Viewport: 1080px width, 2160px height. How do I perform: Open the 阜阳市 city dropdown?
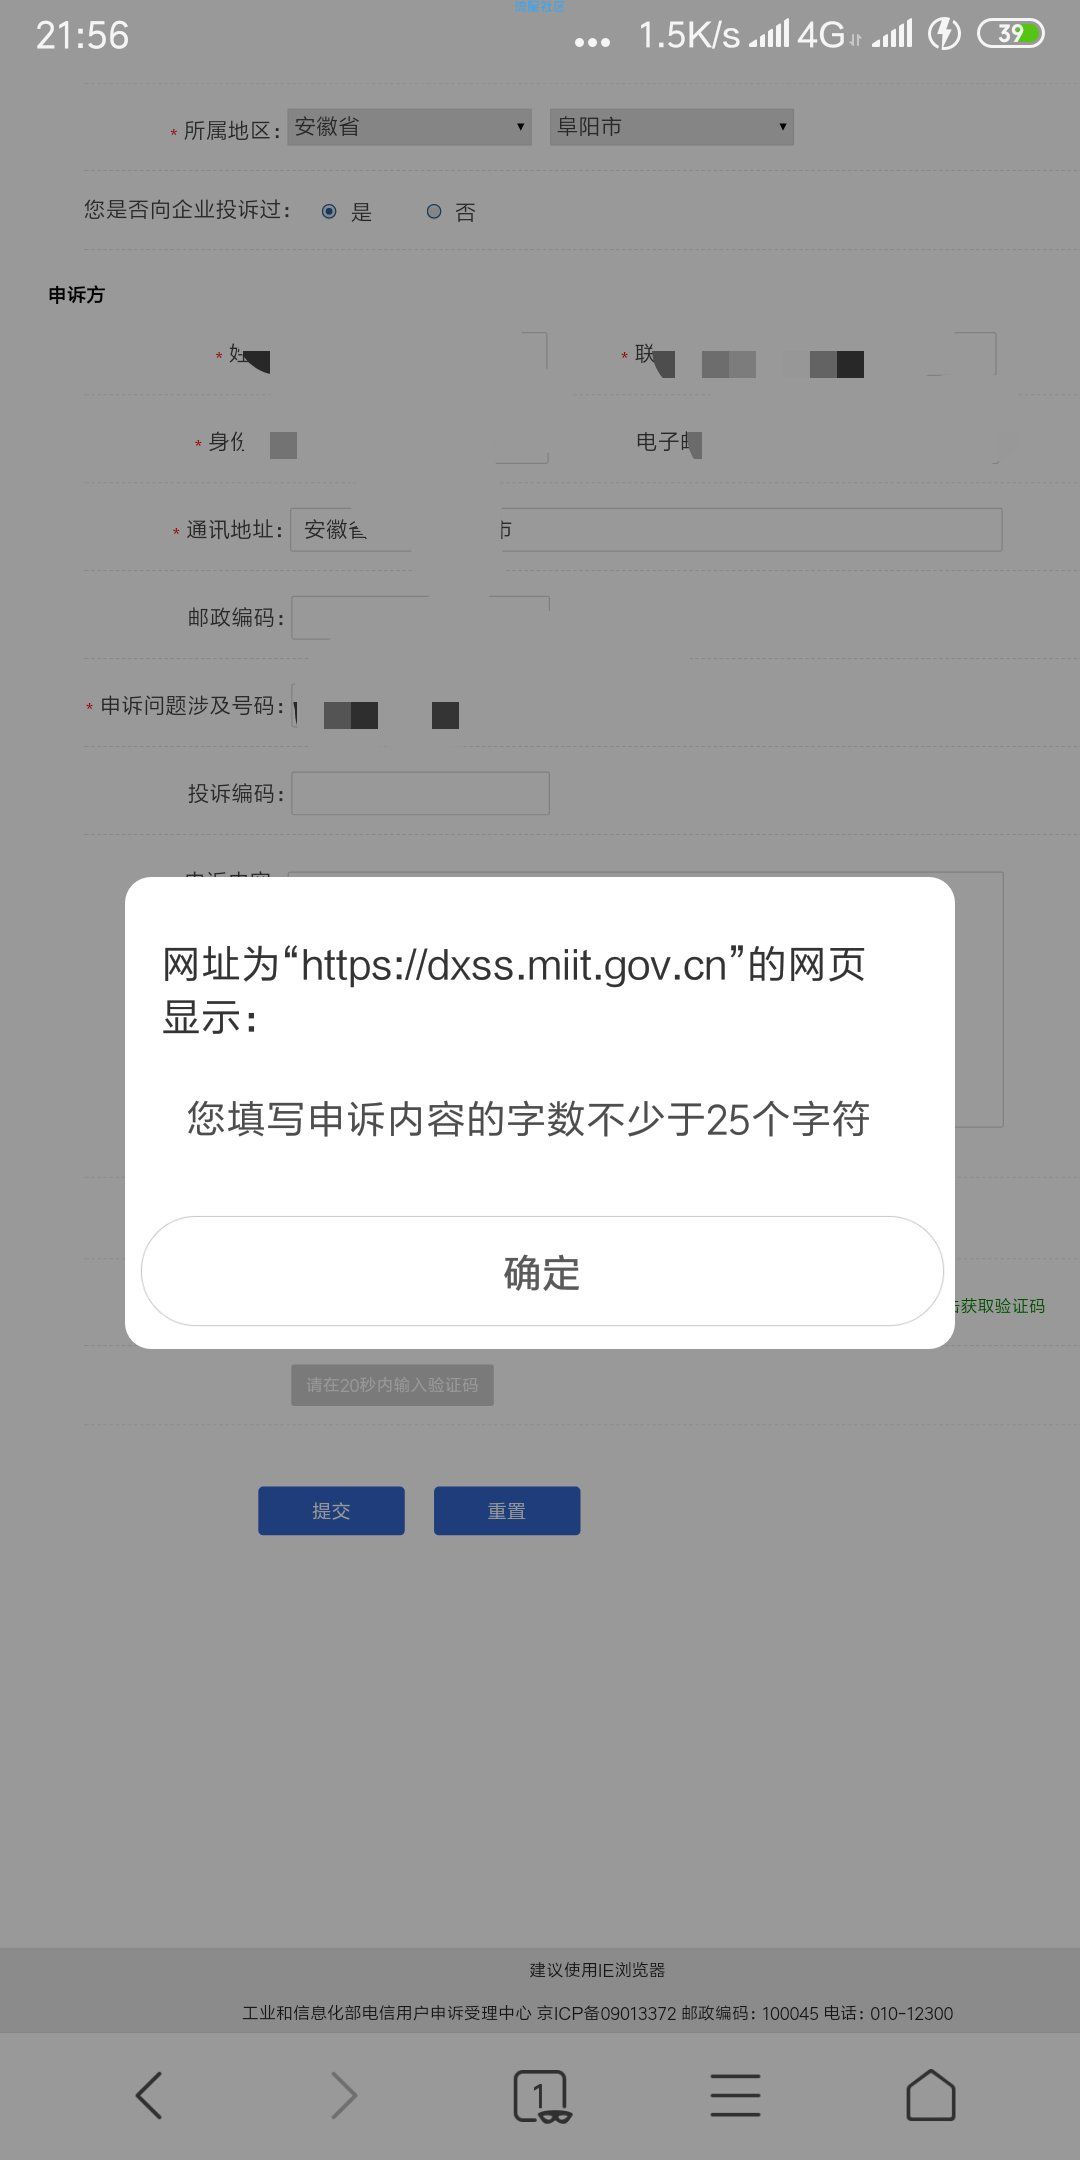(x=671, y=127)
